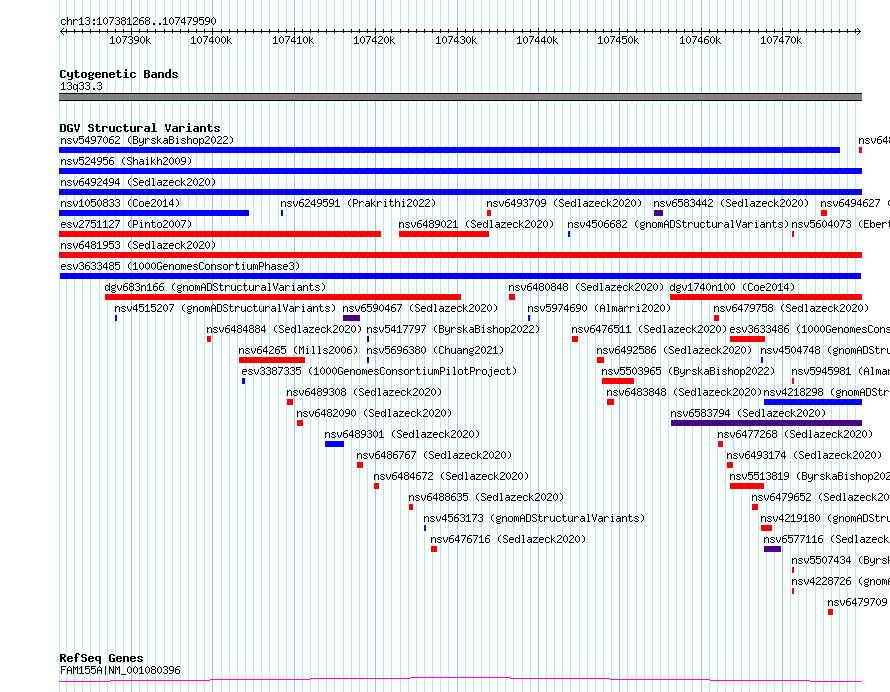Click nsv6476511 (Sedlazeck2020) label
Viewport: 890px width, 692px height.
[649, 329]
